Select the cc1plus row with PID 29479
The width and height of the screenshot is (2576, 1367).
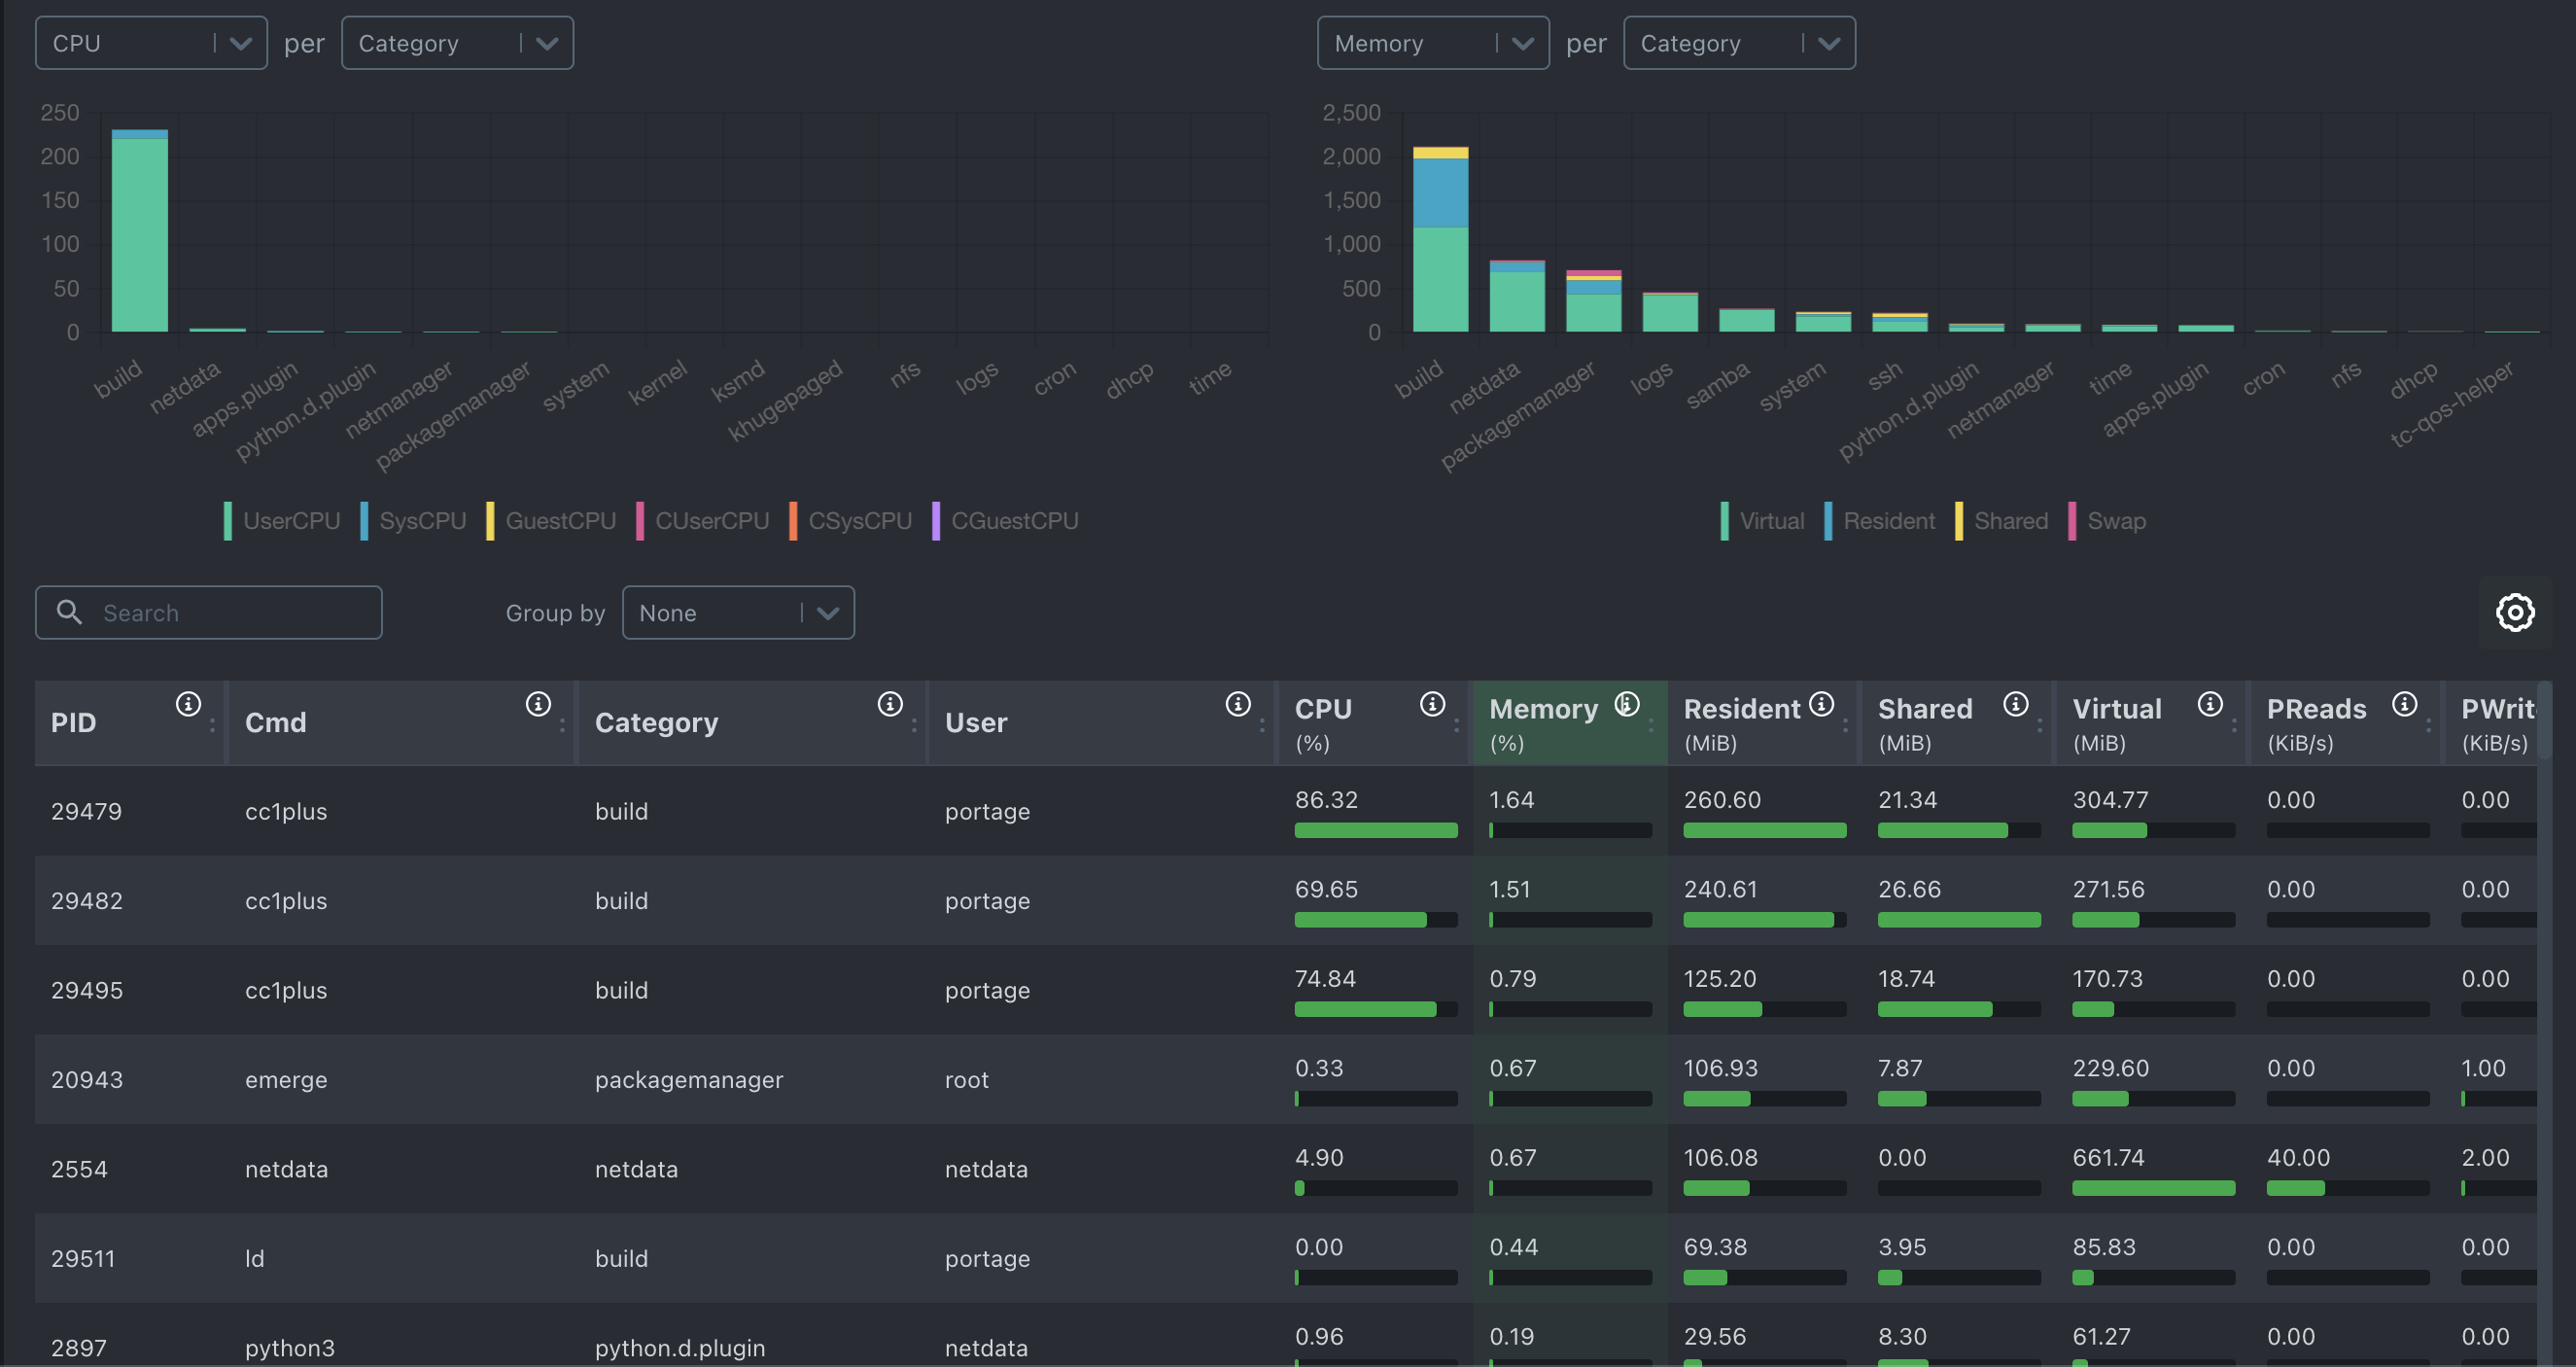pyautogui.click(x=286, y=811)
